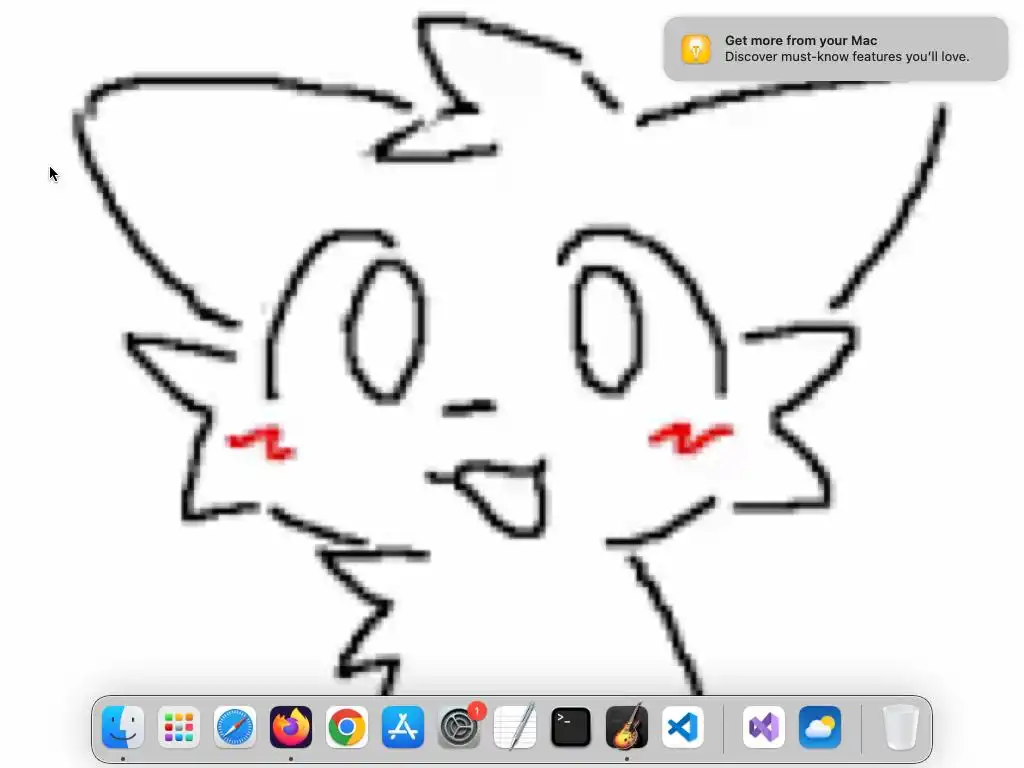Open System Preferences with red badge
The height and width of the screenshot is (768, 1024).
tap(459, 727)
